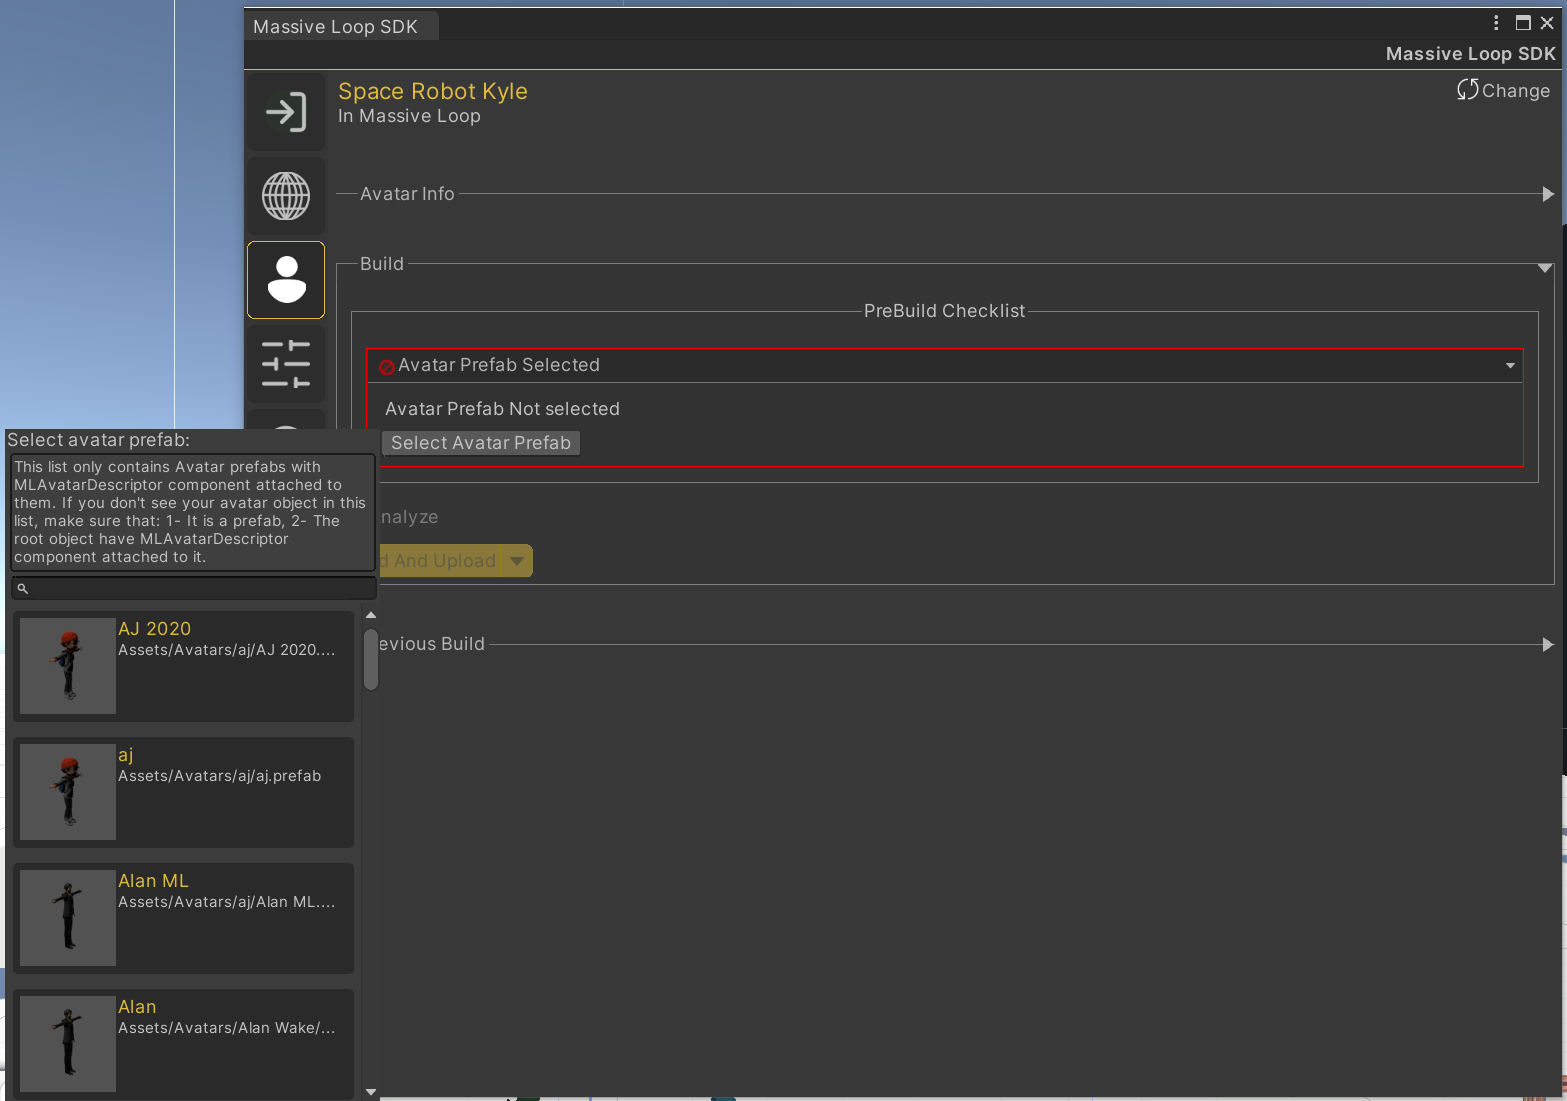Select Alan ML avatar thumbnail
Screen dimensions: 1567x1101
68,918
